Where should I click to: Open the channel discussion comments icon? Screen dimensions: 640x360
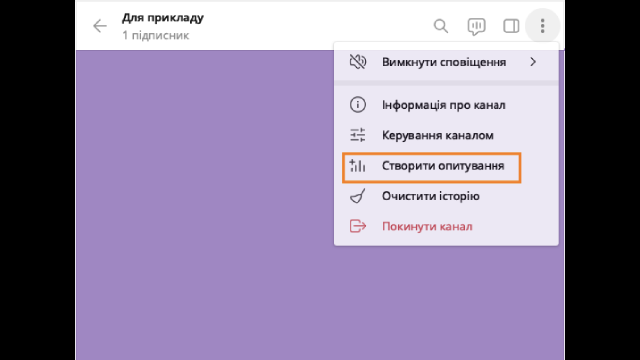(x=476, y=27)
